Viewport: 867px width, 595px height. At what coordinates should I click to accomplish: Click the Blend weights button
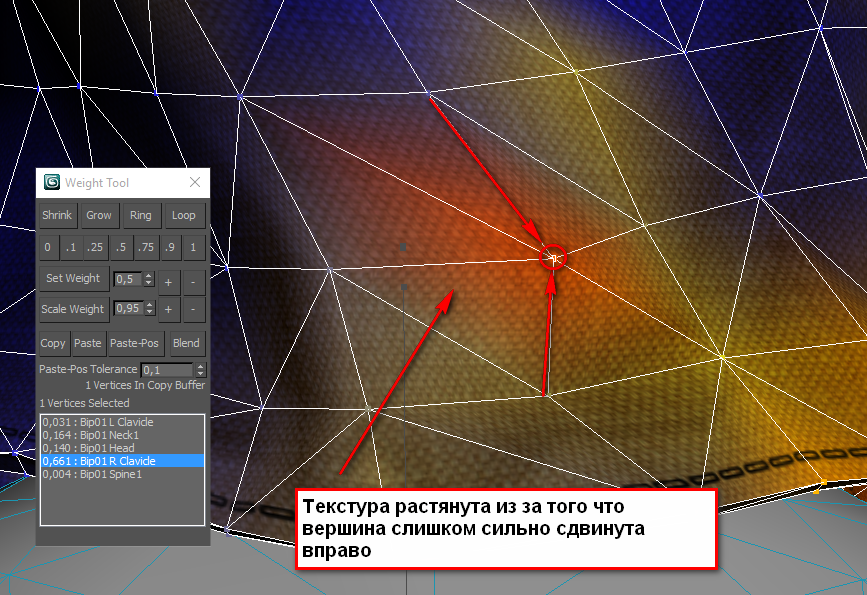point(186,343)
